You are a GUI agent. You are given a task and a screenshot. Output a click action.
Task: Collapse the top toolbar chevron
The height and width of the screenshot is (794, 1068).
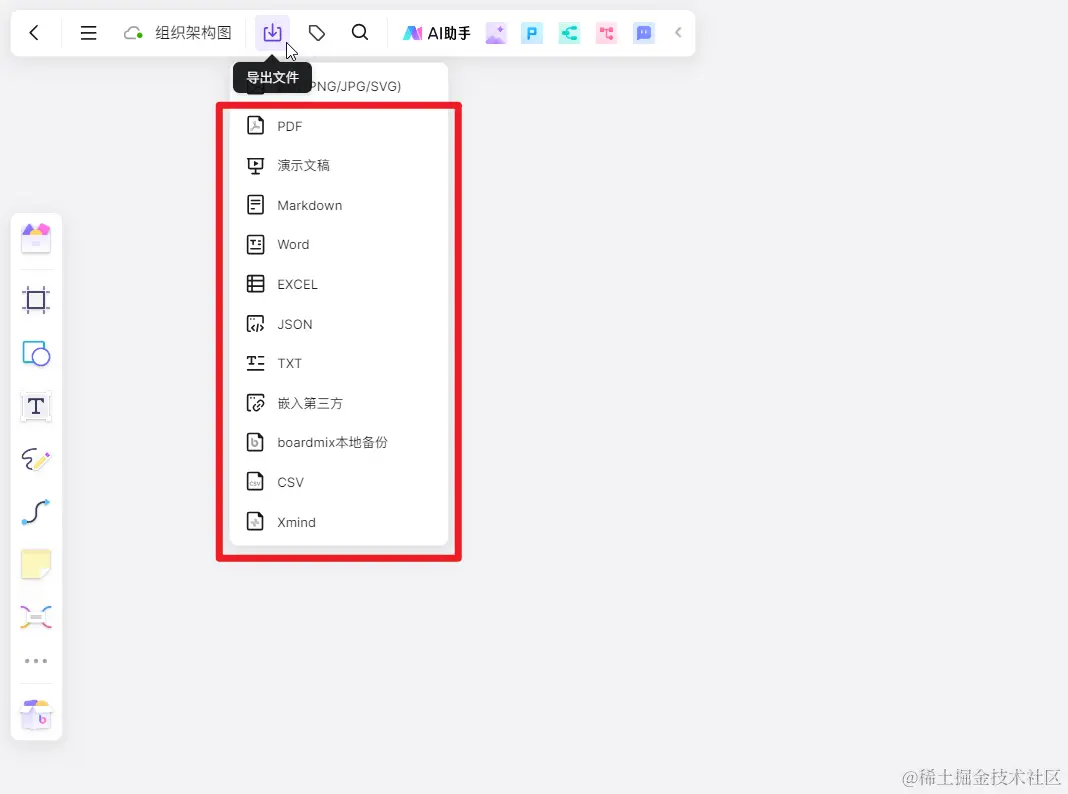pos(678,32)
